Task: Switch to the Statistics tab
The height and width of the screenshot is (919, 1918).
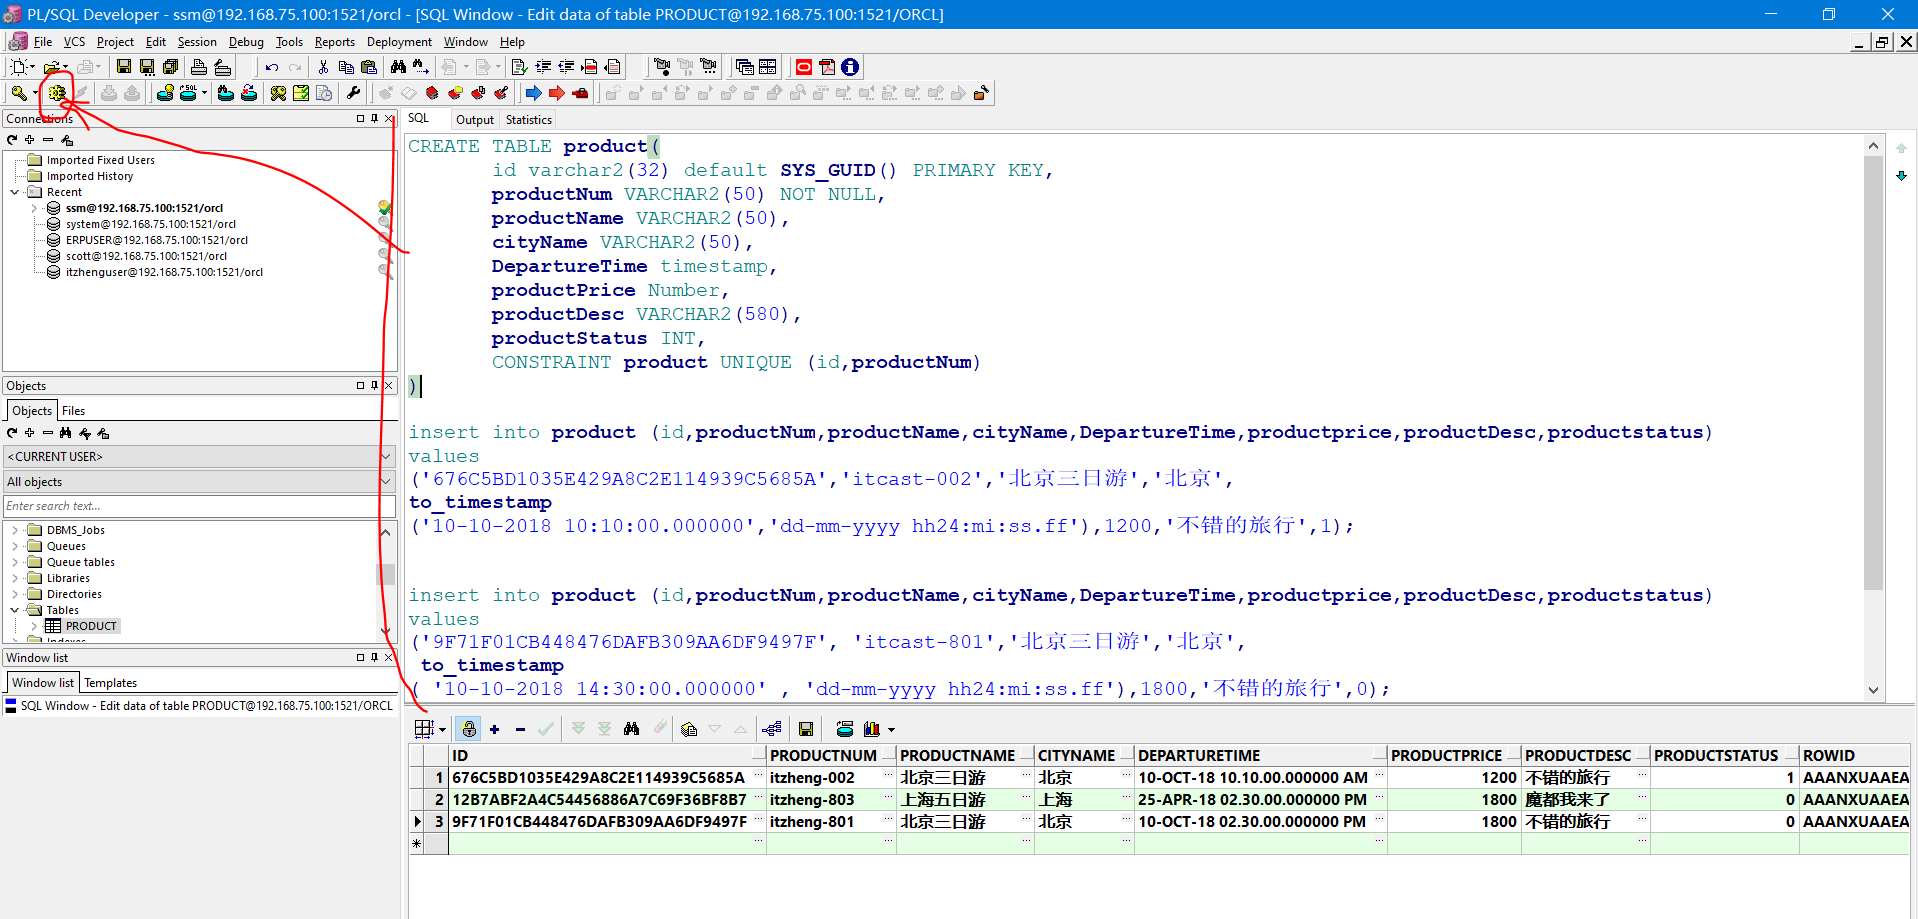Action: 529,120
